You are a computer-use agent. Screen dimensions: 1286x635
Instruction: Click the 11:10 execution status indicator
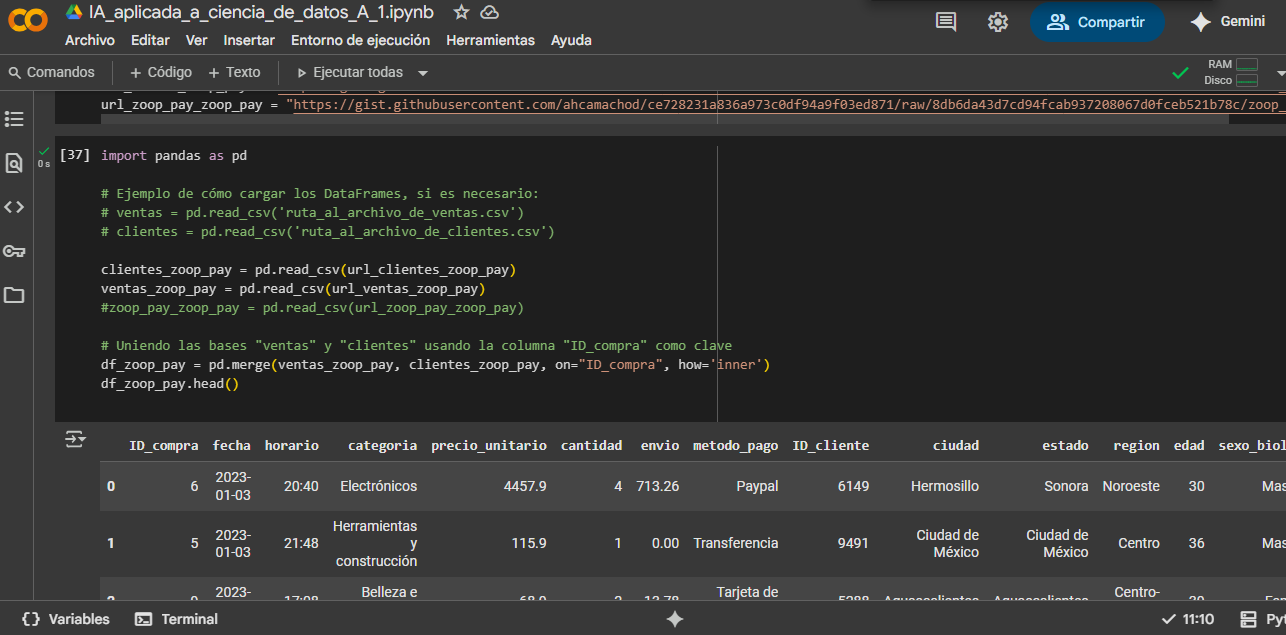[x=1187, y=619]
